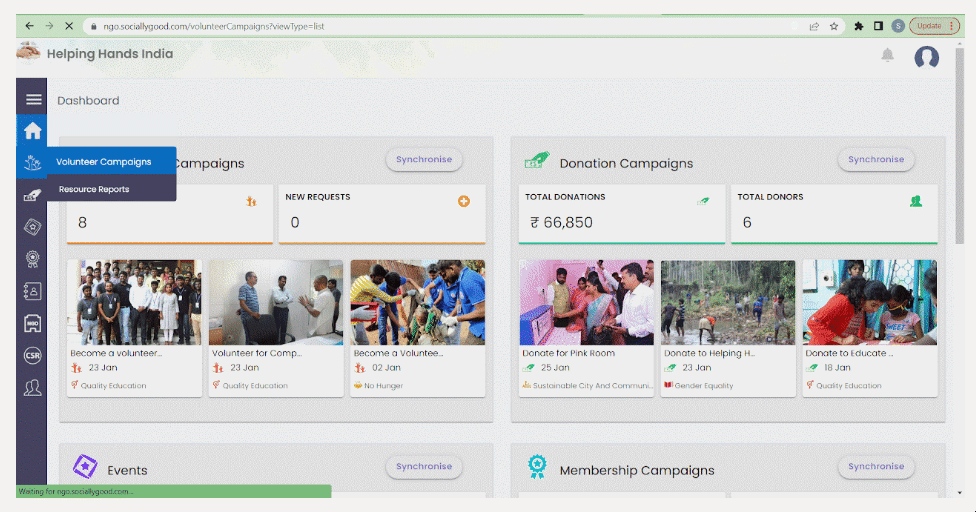Open the contacts card sidebar icon
976x512 pixels.
32,291
